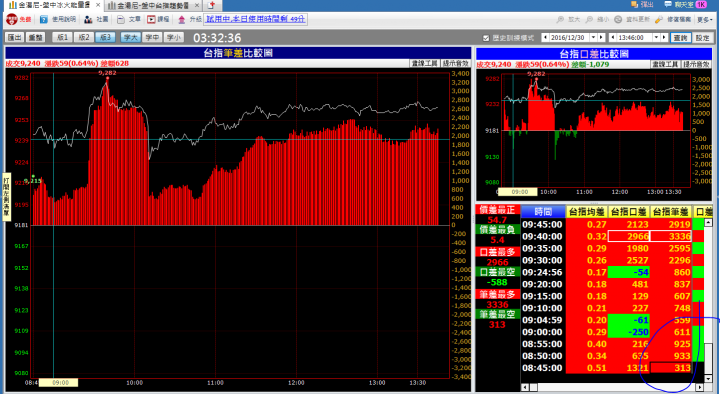Image resolution: width=720 pixels, height=394 pixels.
Task: Select the 08:45:00 row
Action: 613,368
